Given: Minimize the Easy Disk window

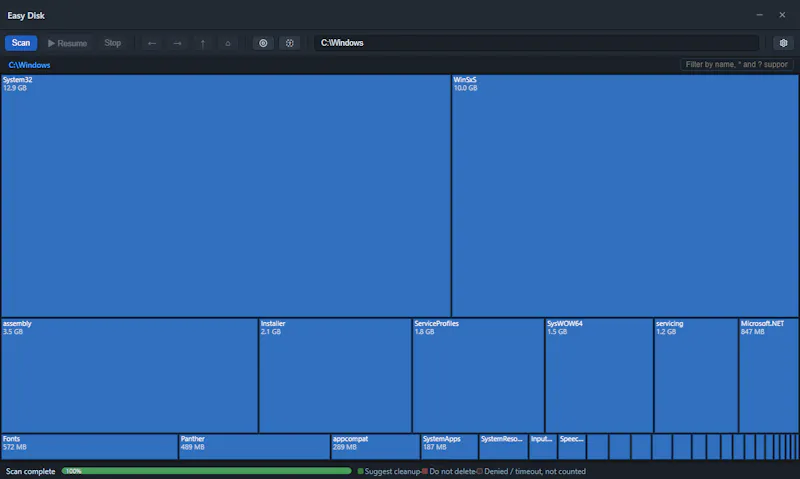Looking at the screenshot, I should (x=759, y=15).
